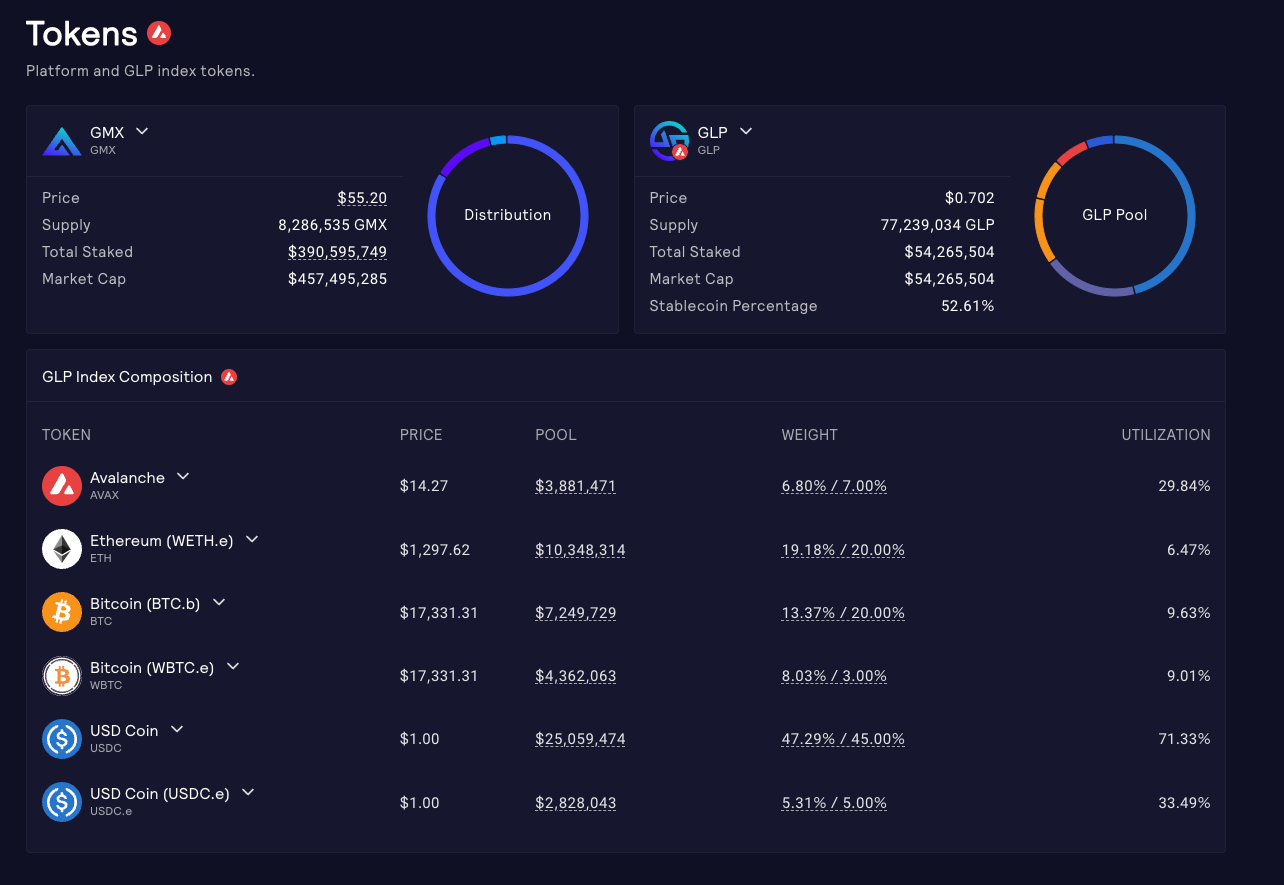The image size is (1284, 885).
Task: Expand the USD Coin row dropdown chevron
Action: [177, 730]
